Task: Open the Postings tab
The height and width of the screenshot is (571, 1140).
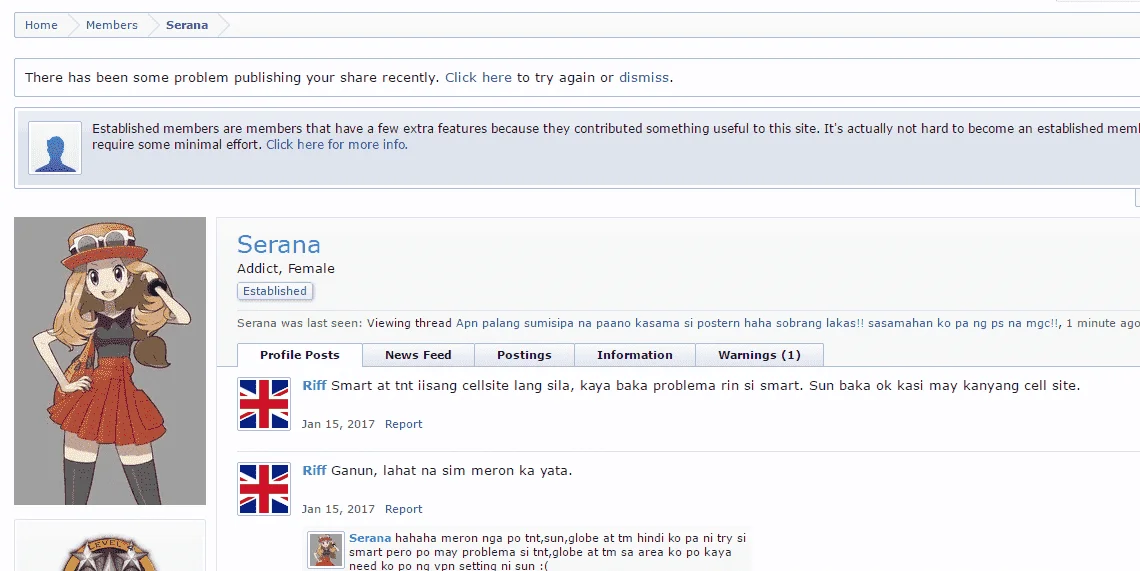Action: 524,355
